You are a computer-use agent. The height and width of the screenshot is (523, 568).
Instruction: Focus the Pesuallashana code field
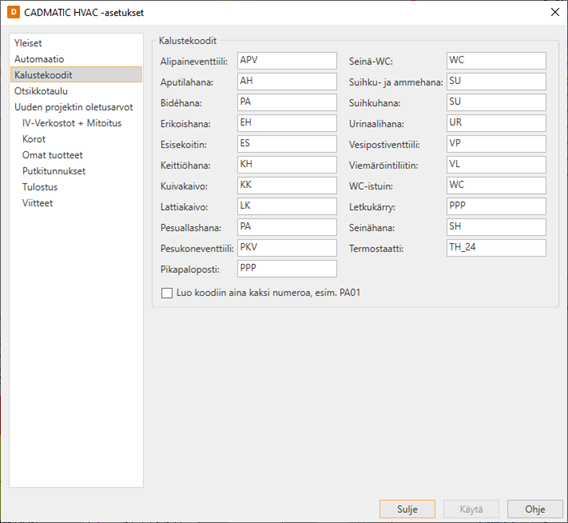287,227
